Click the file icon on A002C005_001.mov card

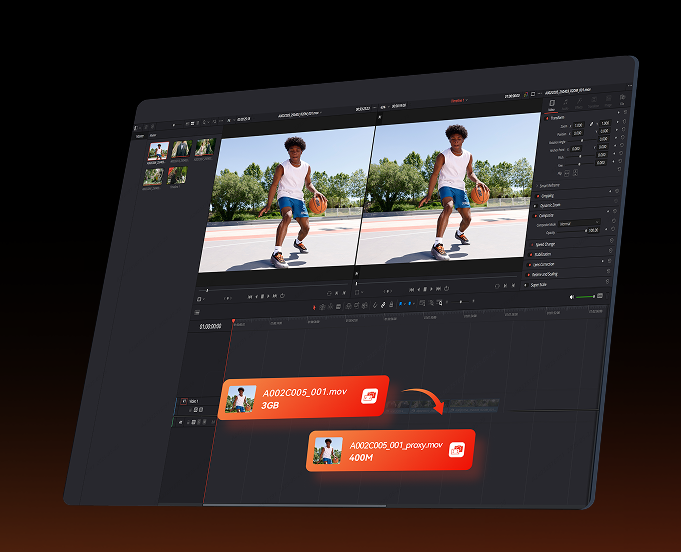coord(369,397)
